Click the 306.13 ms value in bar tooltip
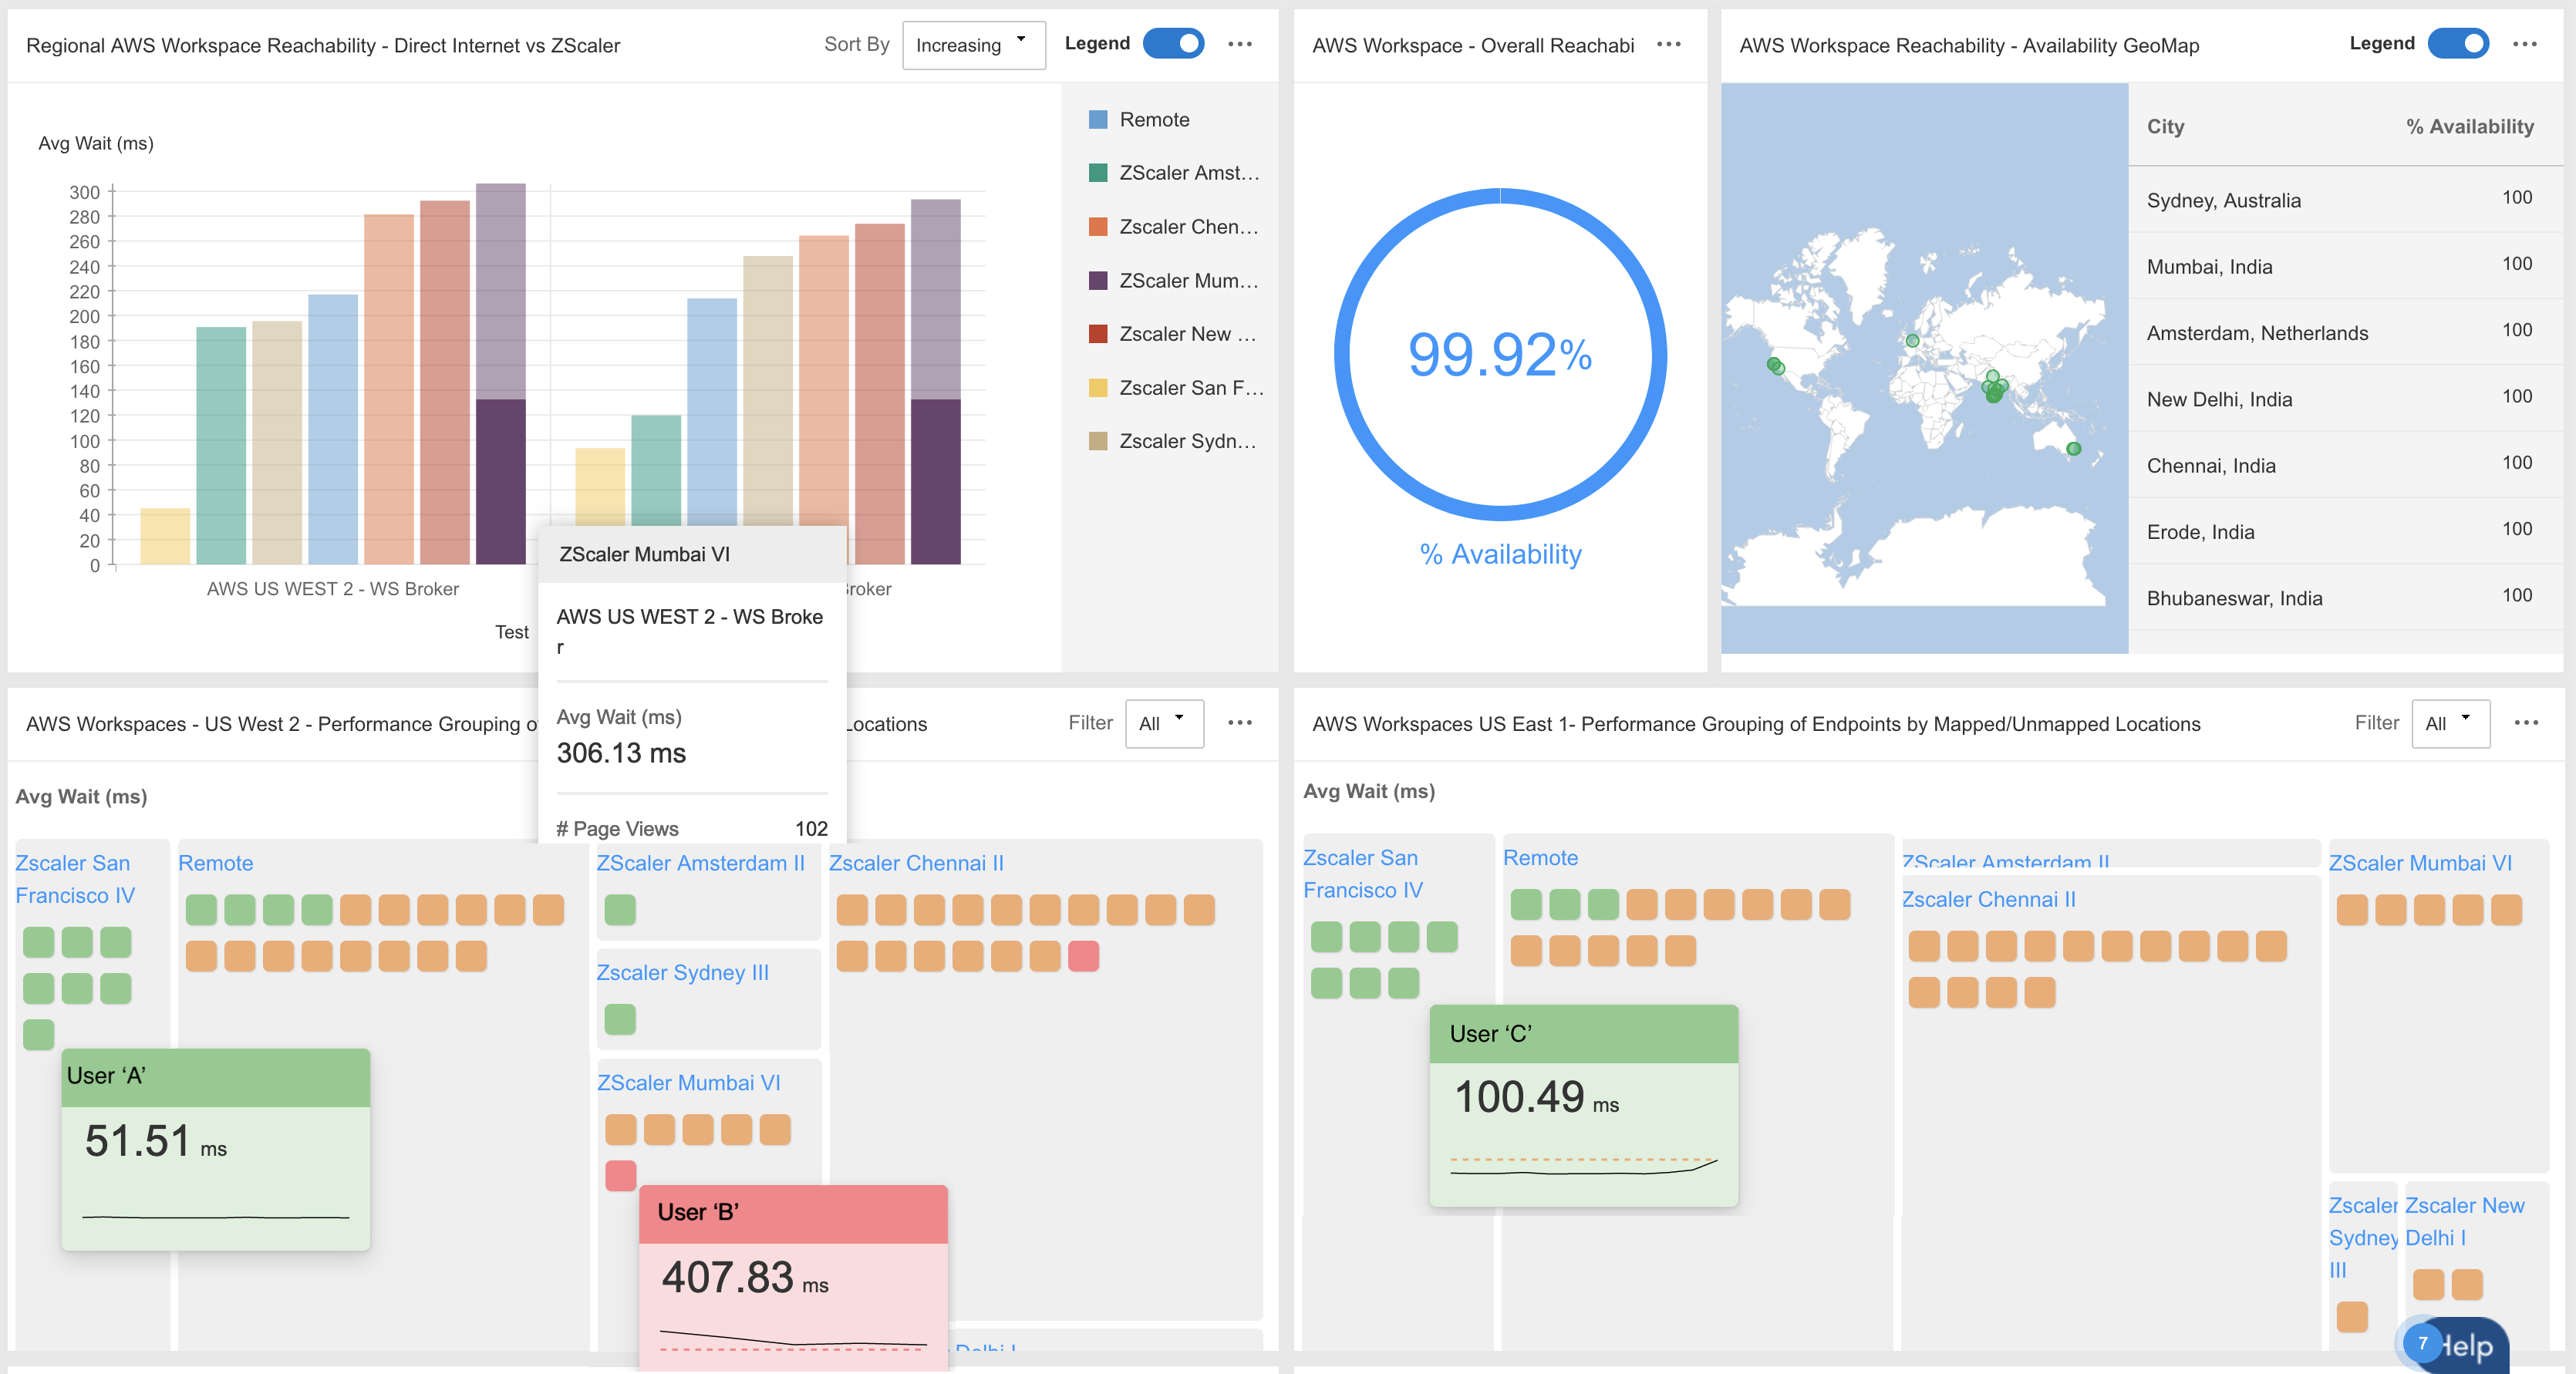The image size is (2576, 1374). point(621,753)
